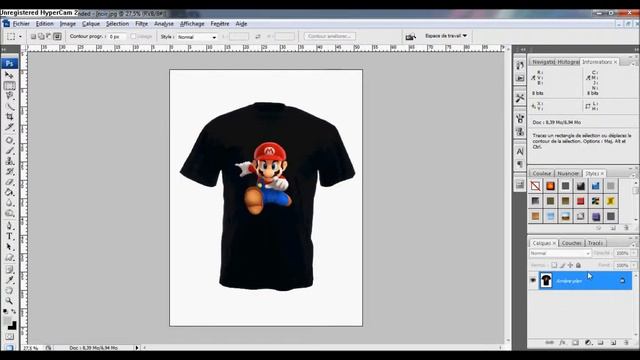Select the Paint Bucket tool
640x360 pixels.
click(x=9, y=192)
